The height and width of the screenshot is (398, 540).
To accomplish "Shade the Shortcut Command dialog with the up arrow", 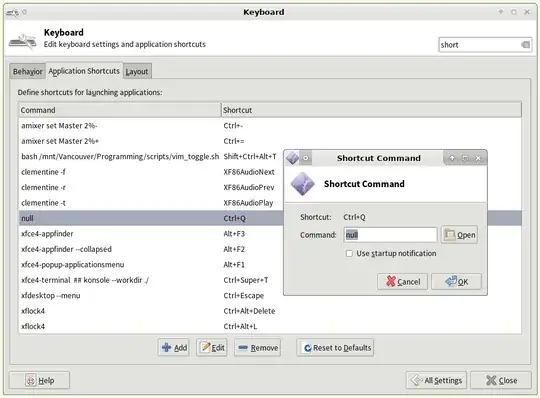I will pyautogui.click(x=452, y=158).
